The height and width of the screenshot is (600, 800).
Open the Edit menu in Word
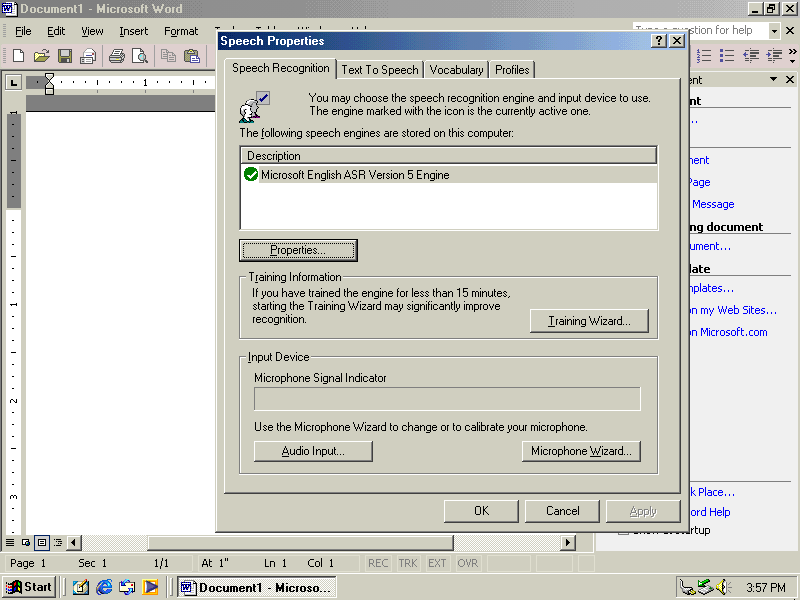click(56, 31)
